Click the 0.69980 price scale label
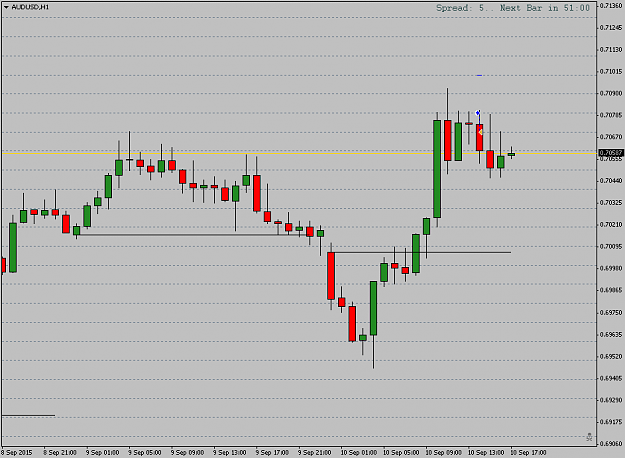The image size is (625, 458). coord(611,268)
